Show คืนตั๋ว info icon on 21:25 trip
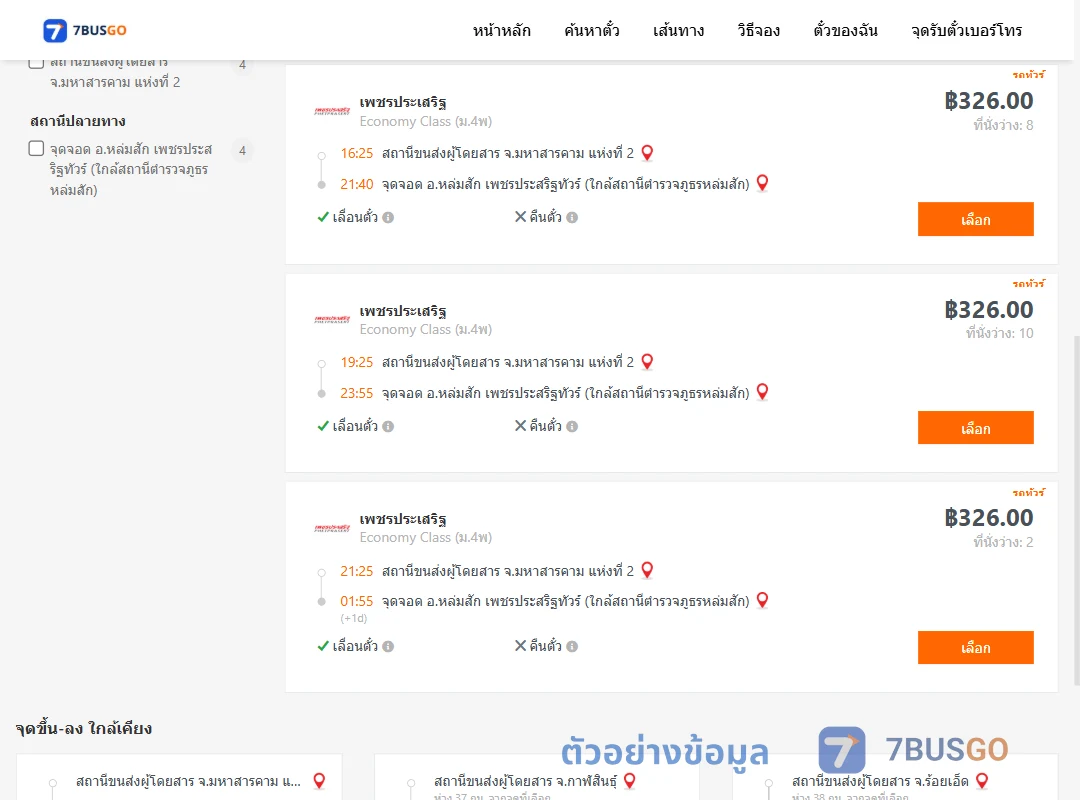This screenshot has width=1080, height=800. (x=572, y=646)
